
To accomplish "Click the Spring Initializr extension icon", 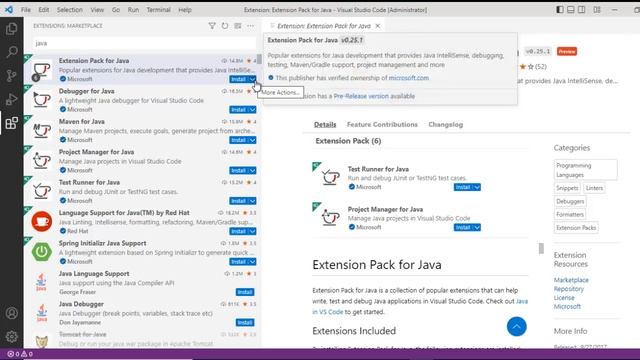I will pyautogui.click(x=42, y=251).
